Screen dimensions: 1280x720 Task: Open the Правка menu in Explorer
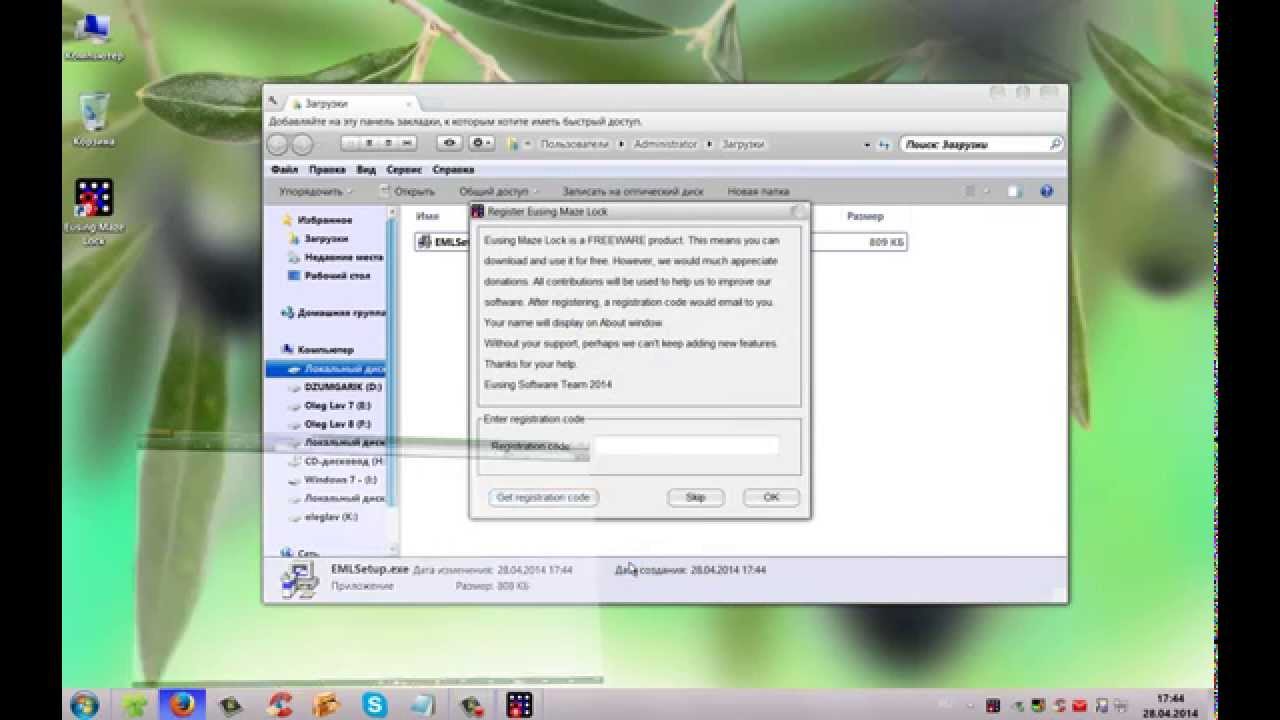[327, 170]
